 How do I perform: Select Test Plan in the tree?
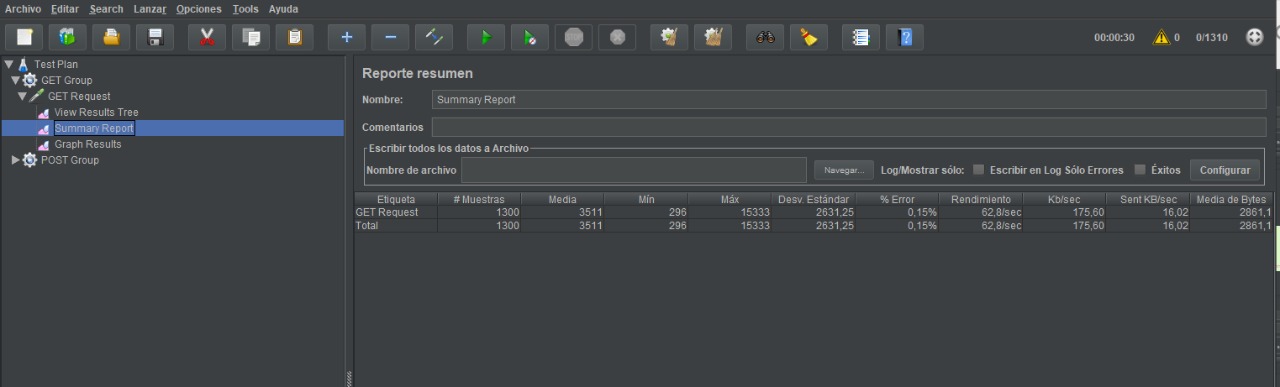56,64
